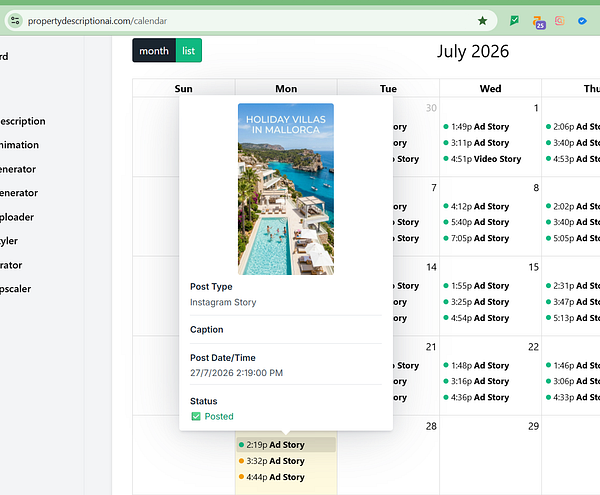Select the 4:44p Ad Story event
This screenshot has width=600, height=495.
[286, 477]
